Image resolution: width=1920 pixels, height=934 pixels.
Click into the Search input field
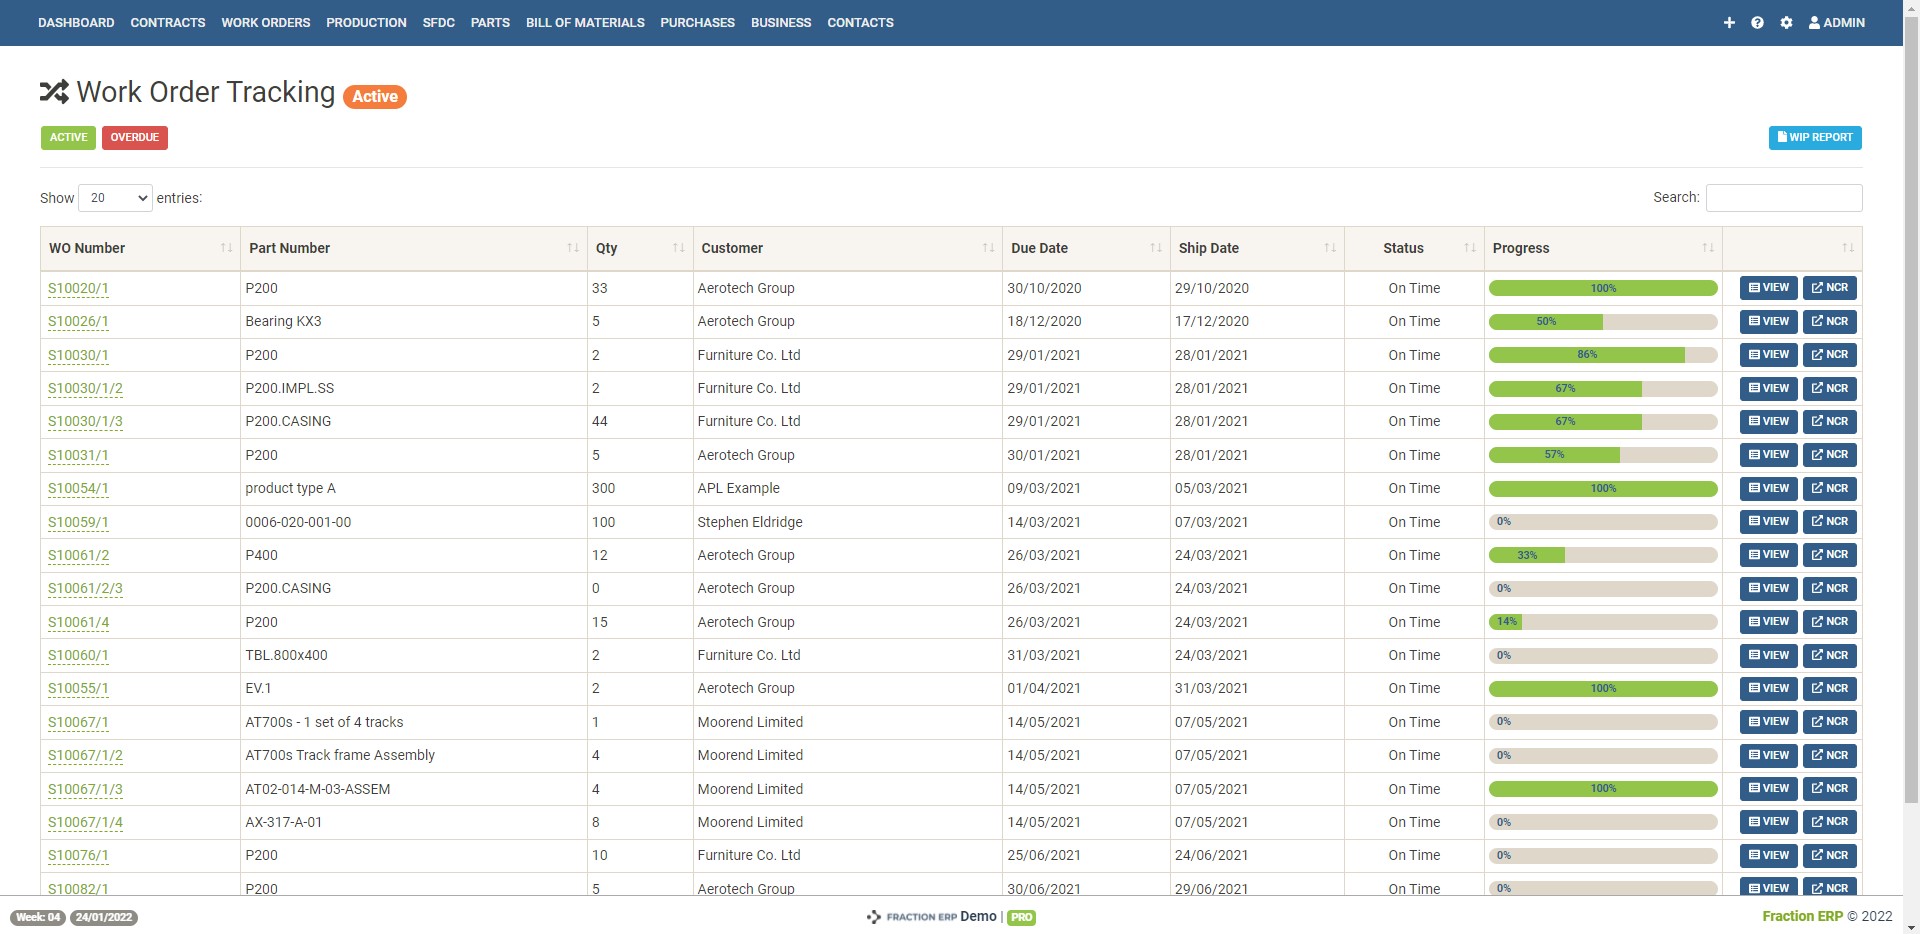point(1783,198)
